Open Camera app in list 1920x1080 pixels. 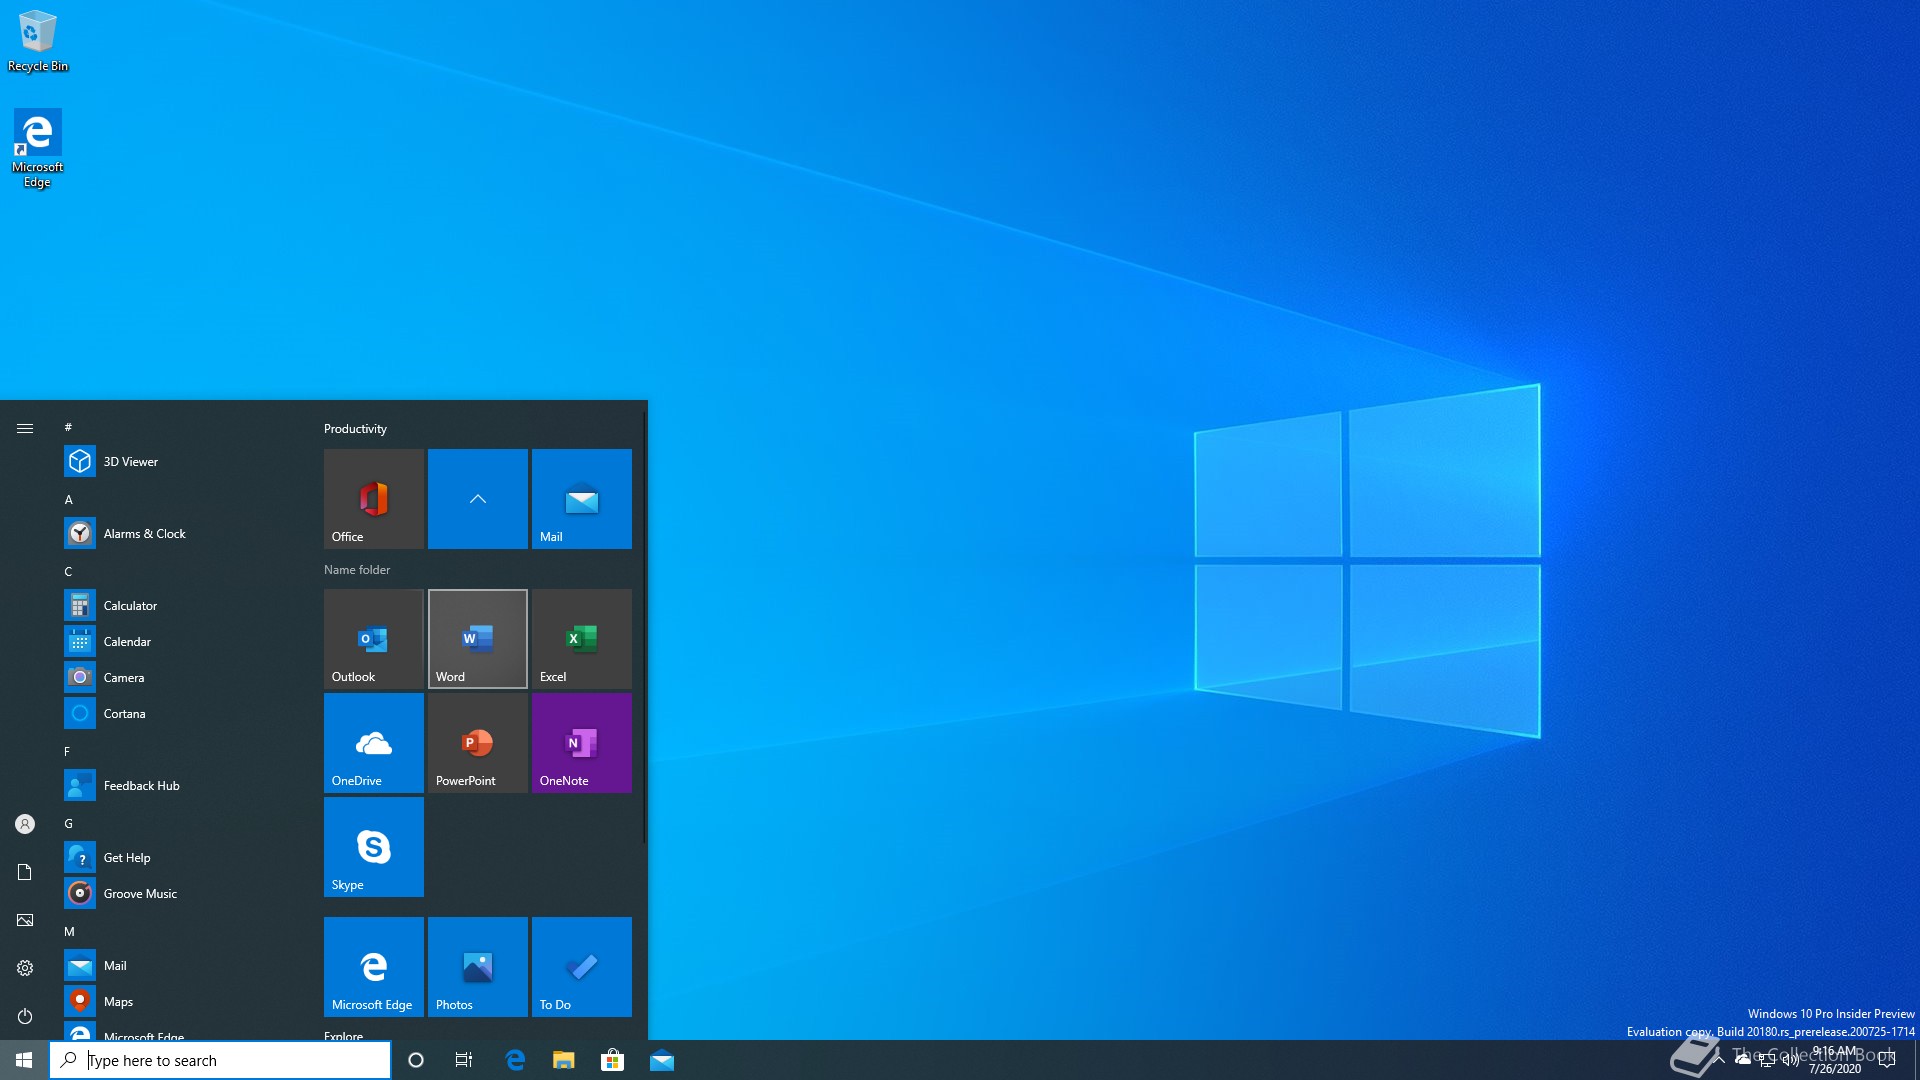pyautogui.click(x=180, y=677)
